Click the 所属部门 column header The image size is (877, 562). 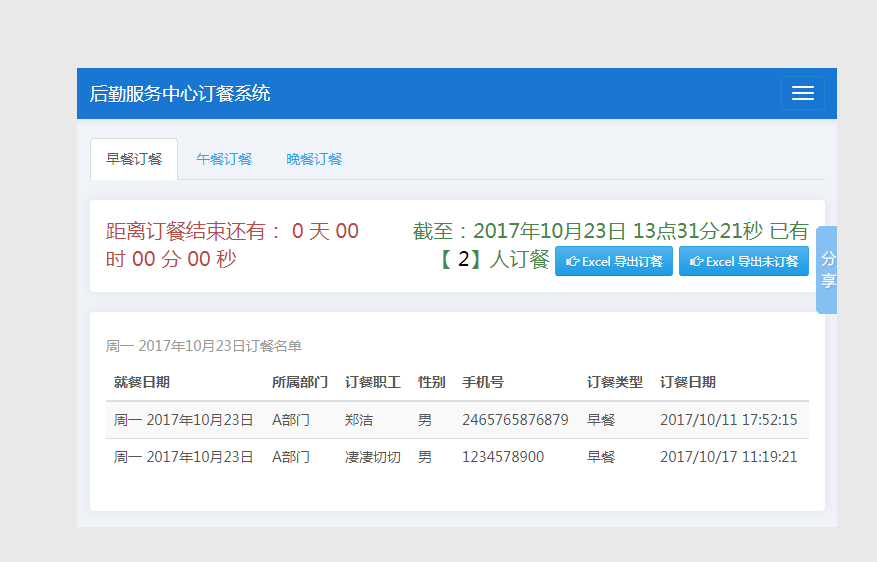tap(299, 382)
